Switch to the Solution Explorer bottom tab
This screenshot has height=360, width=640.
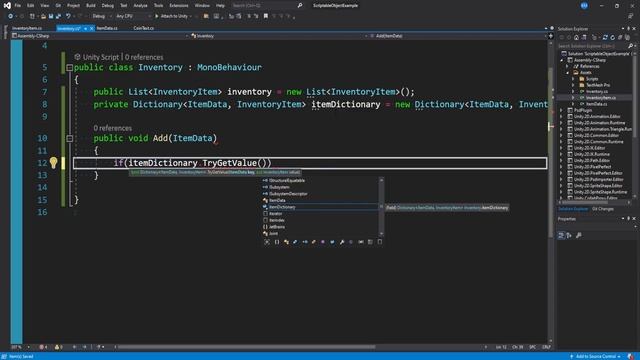pyautogui.click(x=573, y=209)
